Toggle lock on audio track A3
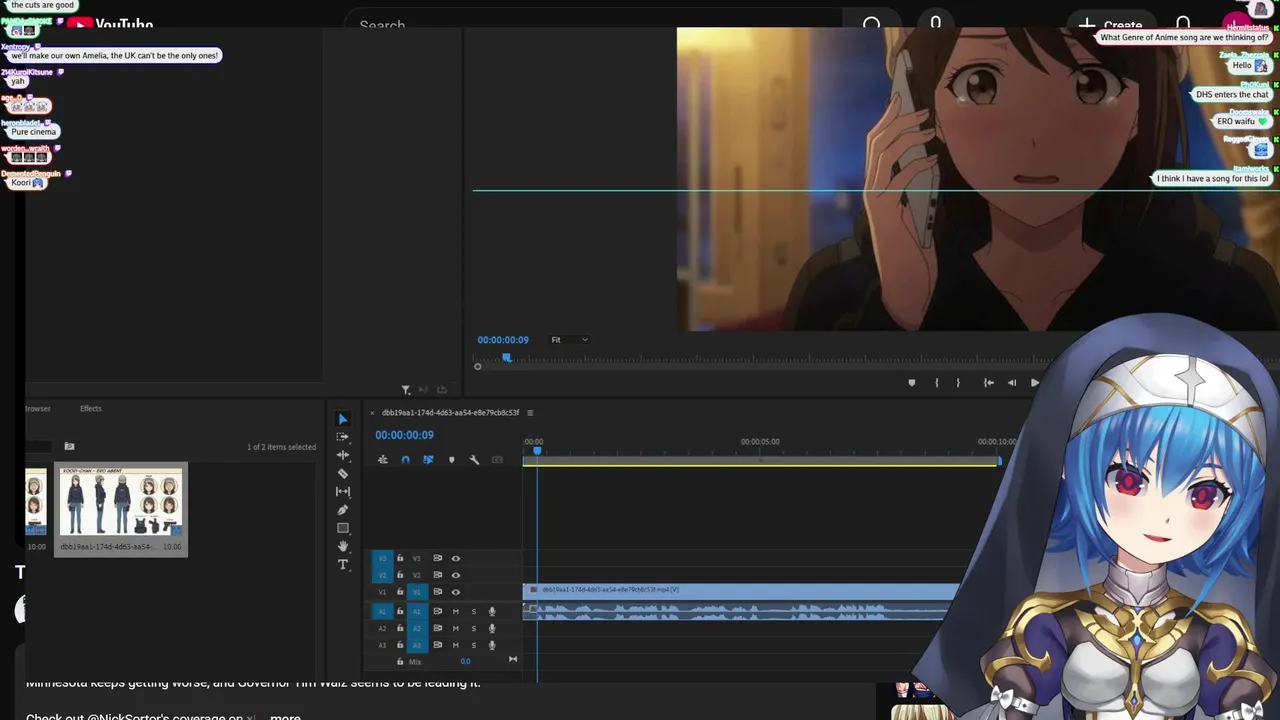The height and width of the screenshot is (720, 1280). [400, 645]
